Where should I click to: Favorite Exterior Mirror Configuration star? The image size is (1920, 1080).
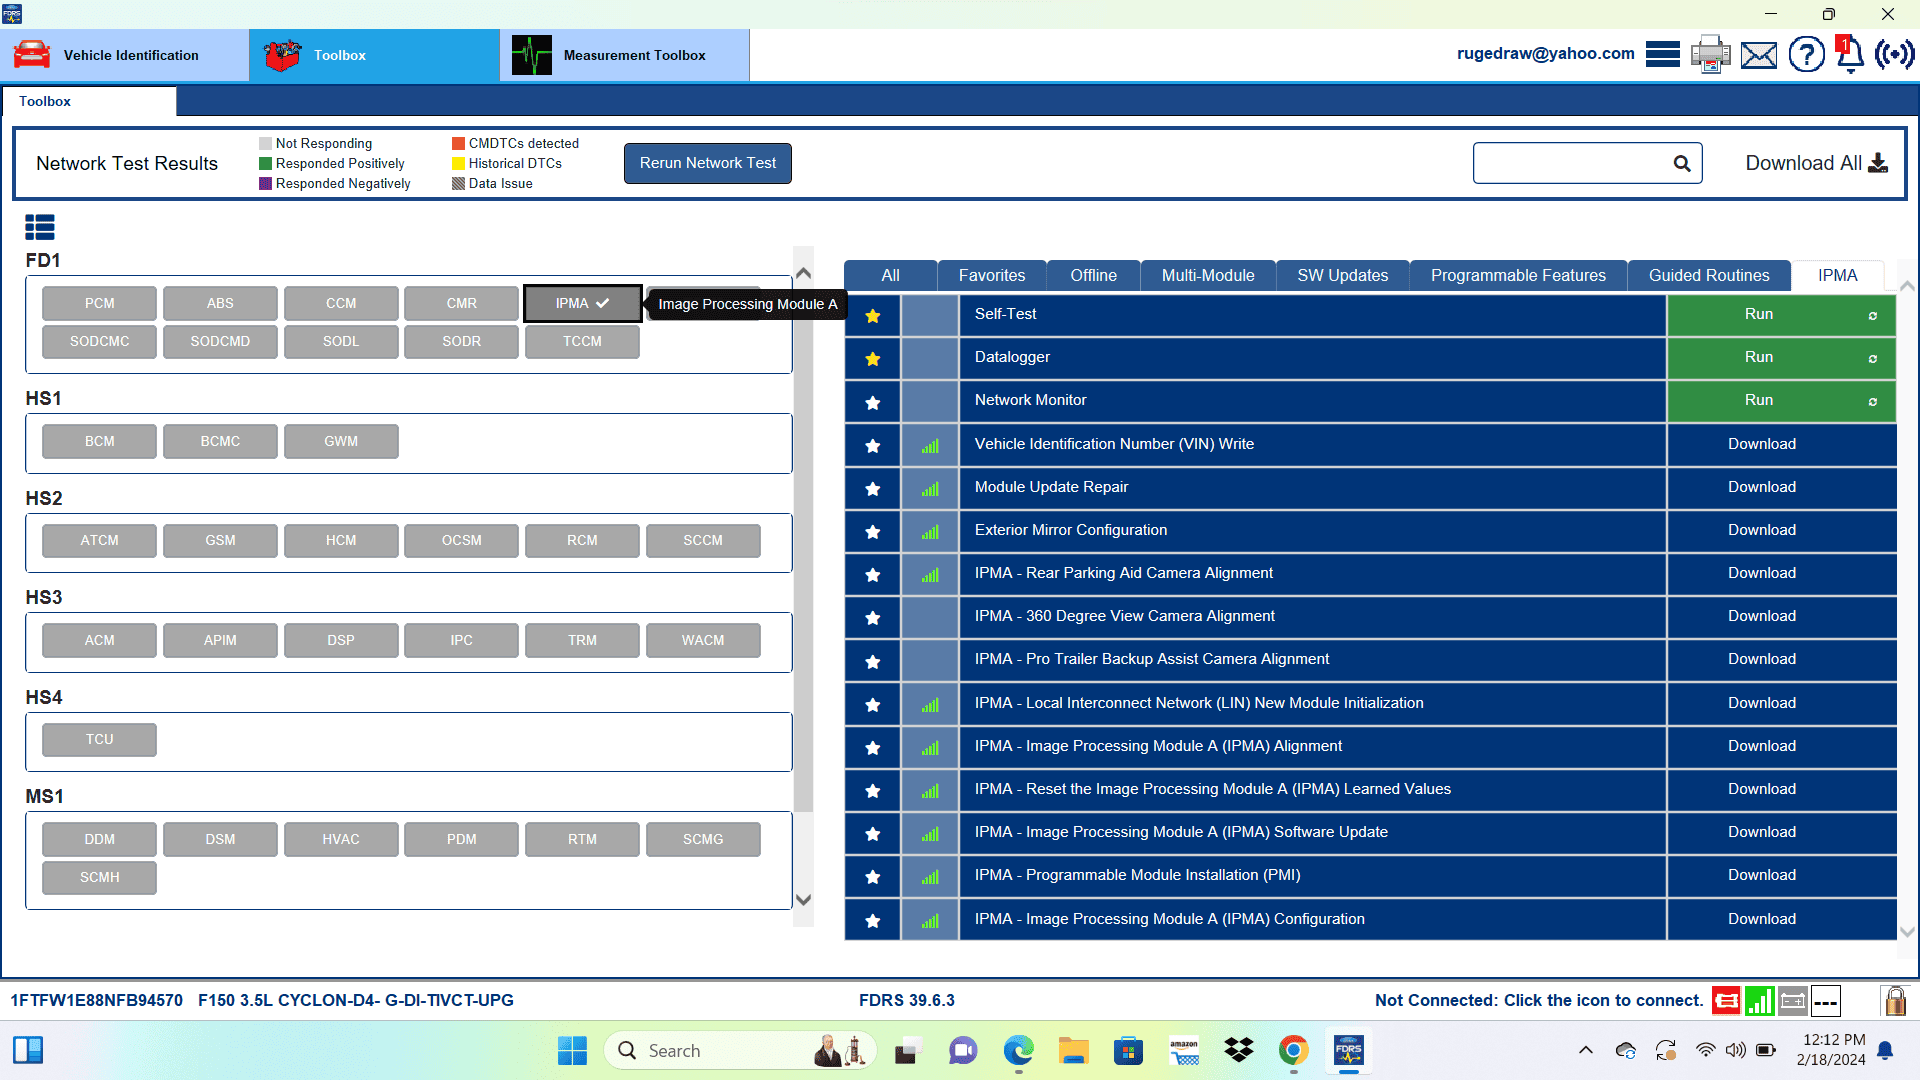(x=872, y=531)
